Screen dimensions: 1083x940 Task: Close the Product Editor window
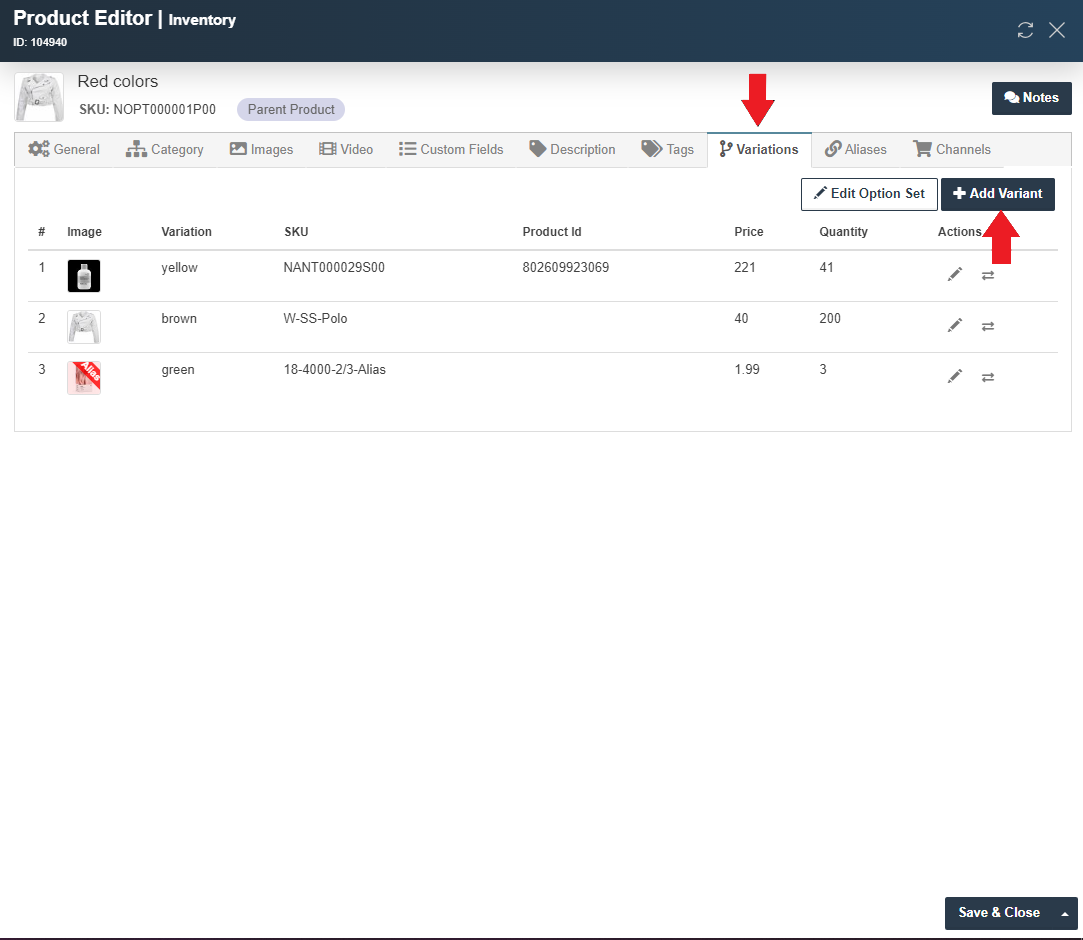point(1057,30)
